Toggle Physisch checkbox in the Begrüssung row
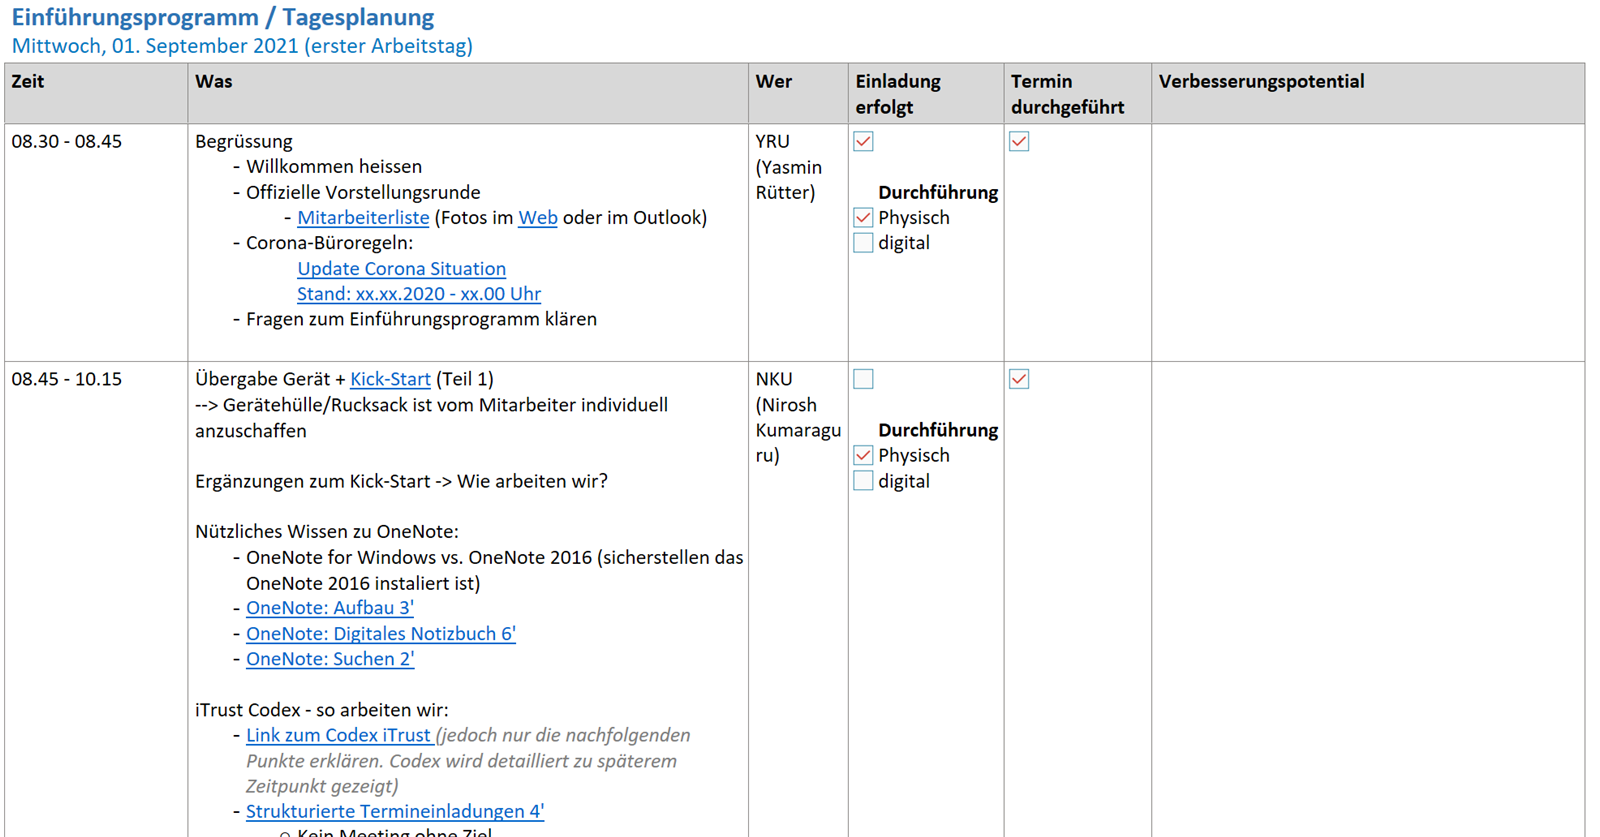1600x837 pixels. pyautogui.click(x=863, y=217)
